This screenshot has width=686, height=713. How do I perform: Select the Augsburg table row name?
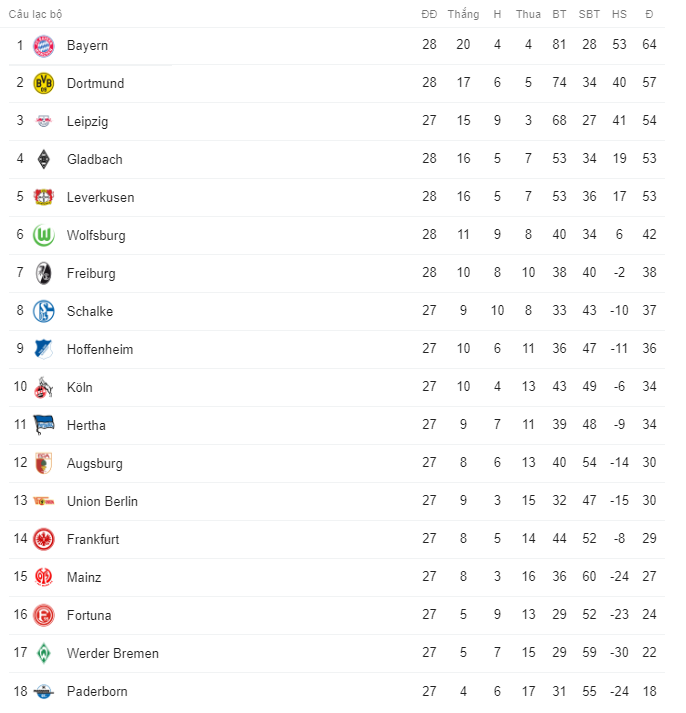(95, 463)
